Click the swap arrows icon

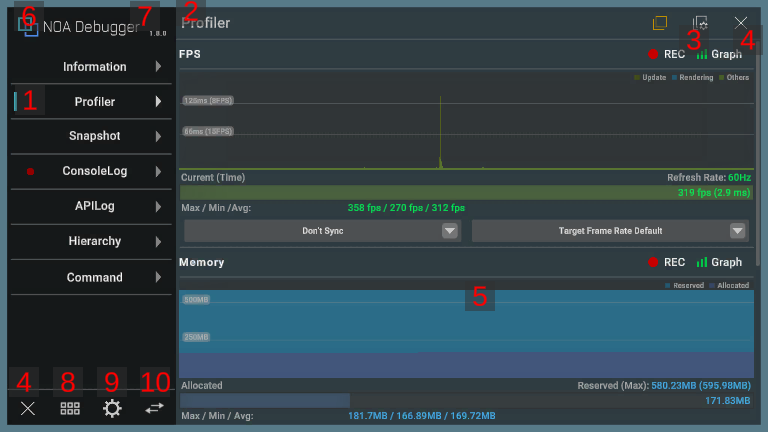click(x=154, y=408)
